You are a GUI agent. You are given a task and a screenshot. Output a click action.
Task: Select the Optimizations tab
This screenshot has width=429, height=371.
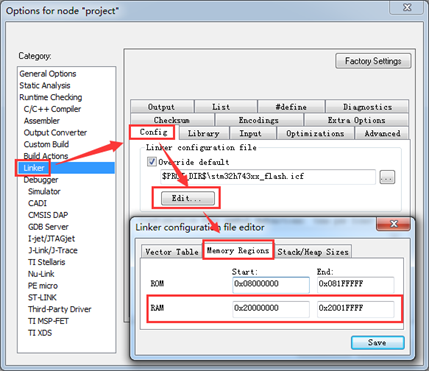click(x=315, y=133)
